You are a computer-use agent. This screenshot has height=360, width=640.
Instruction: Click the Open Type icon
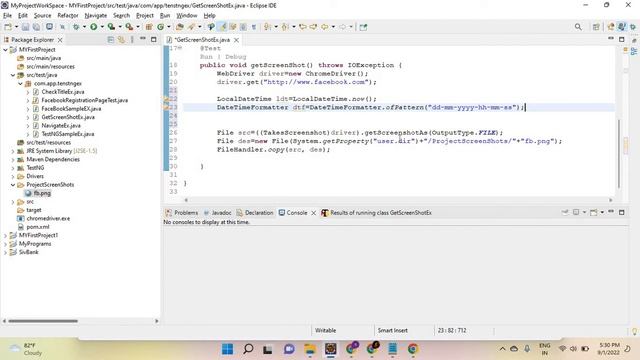click(180, 27)
